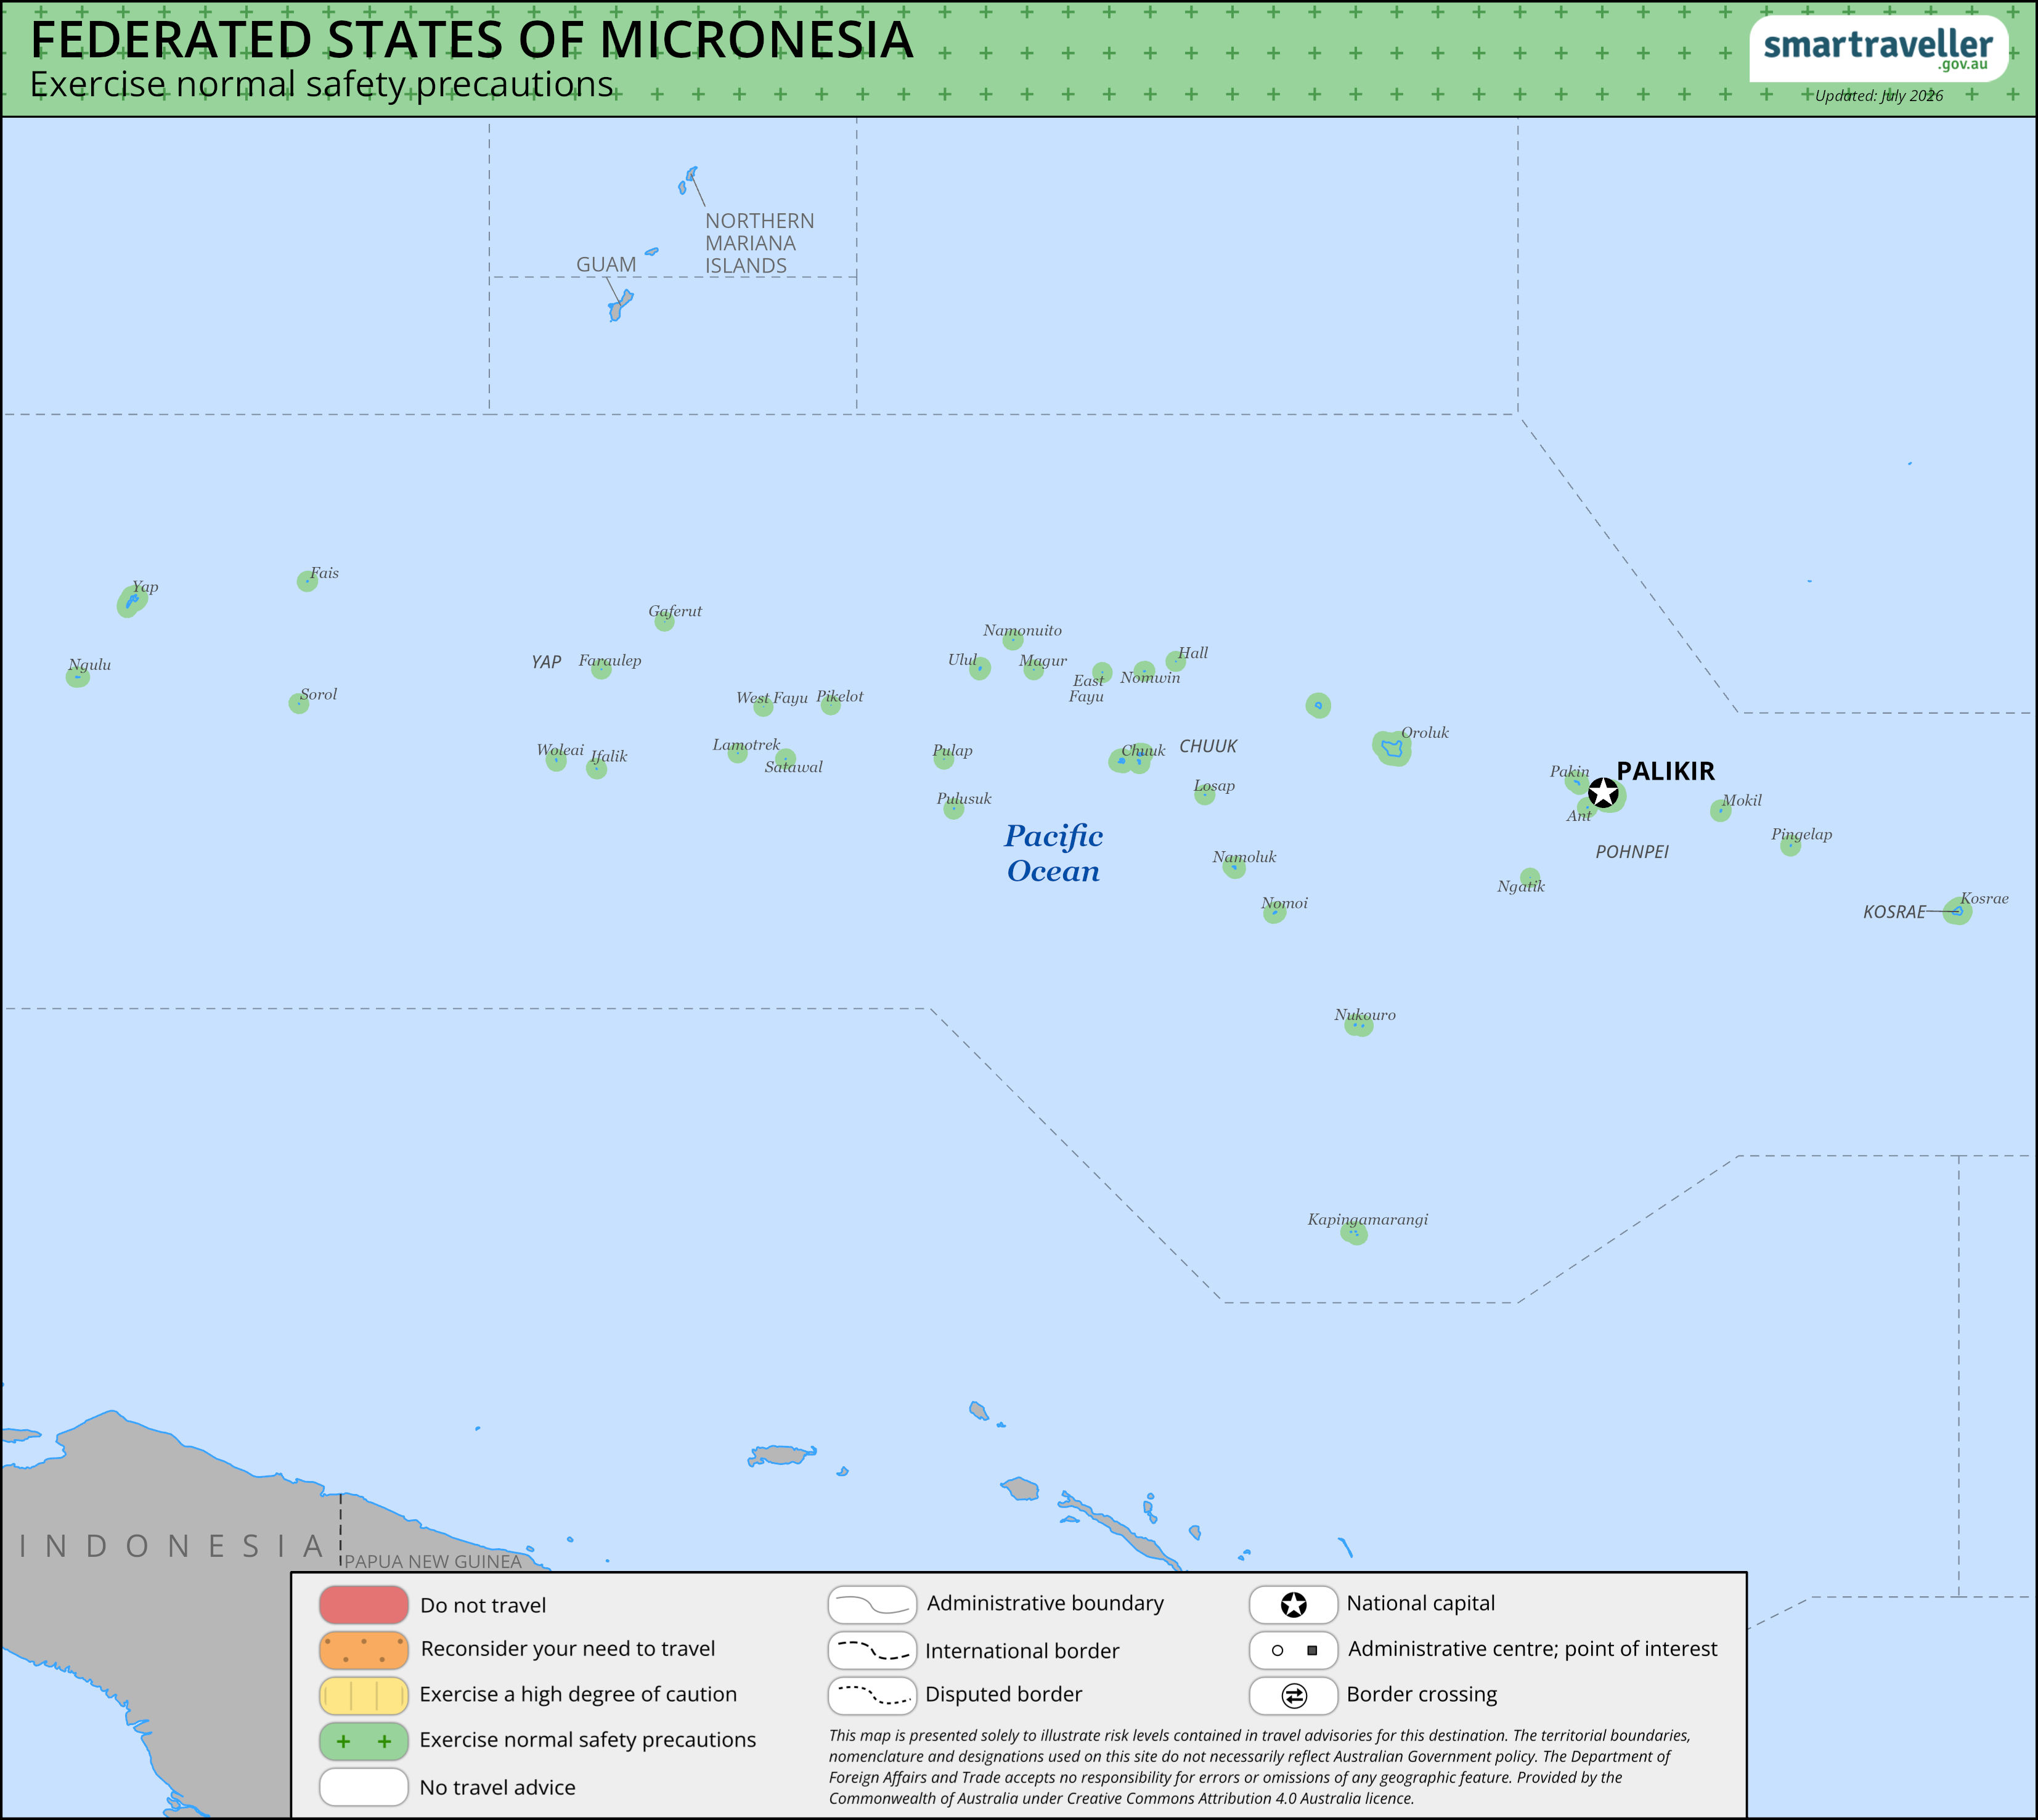Click the Satawal label
Viewport: 2038px width, 1820px height.
coord(793,767)
